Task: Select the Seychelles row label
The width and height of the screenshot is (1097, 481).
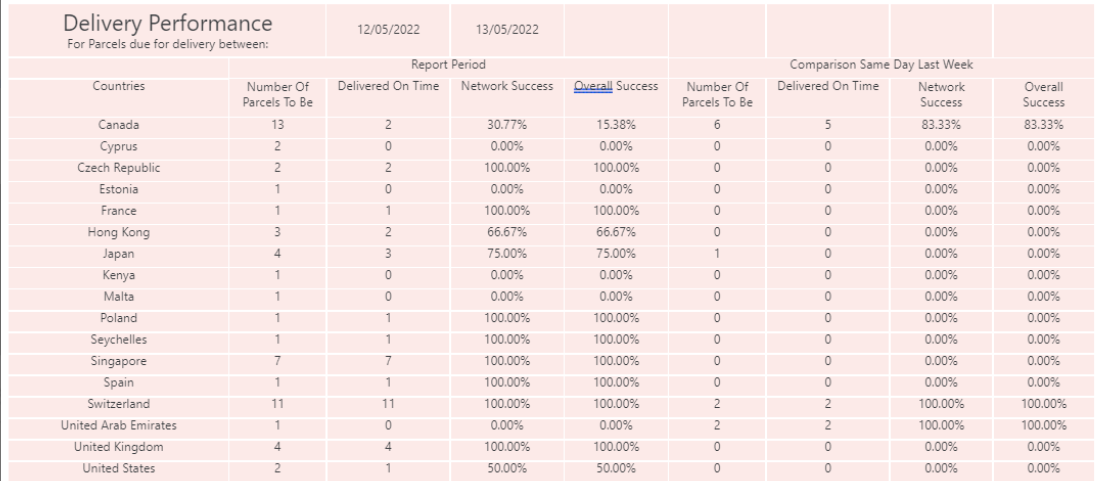Action: [119, 340]
